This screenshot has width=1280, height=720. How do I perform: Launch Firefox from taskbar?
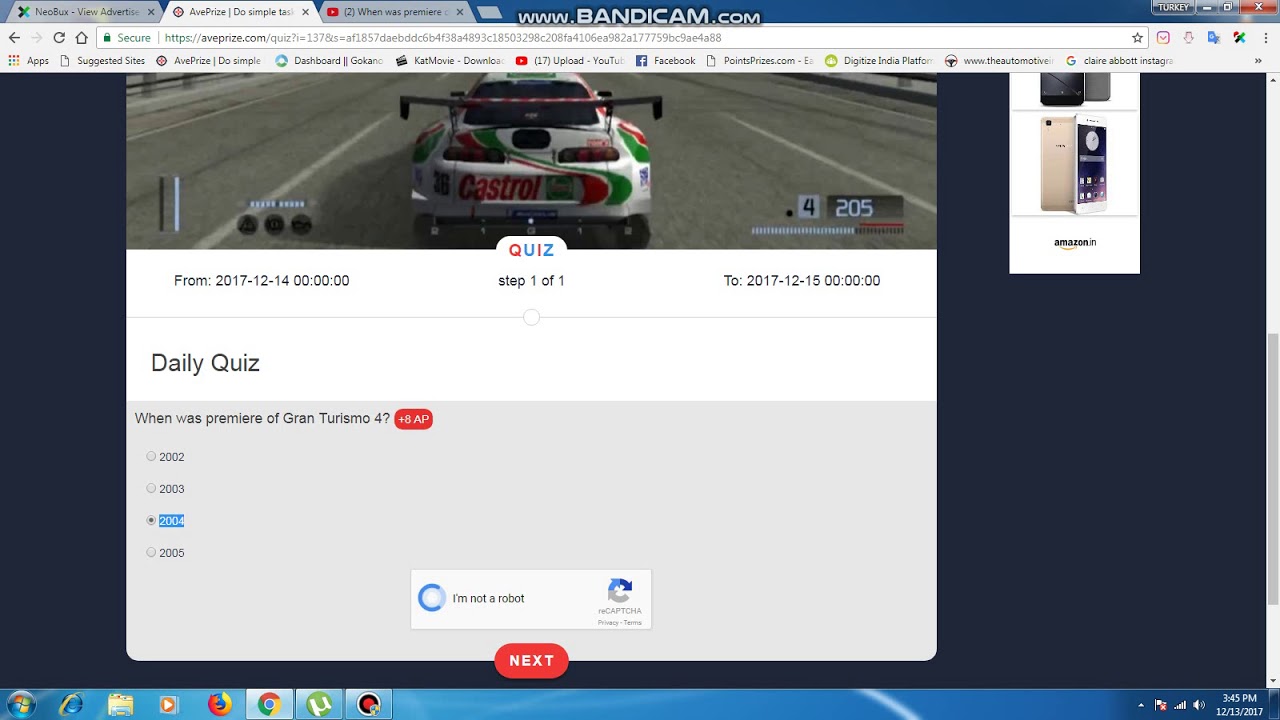click(x=219, y=704)
